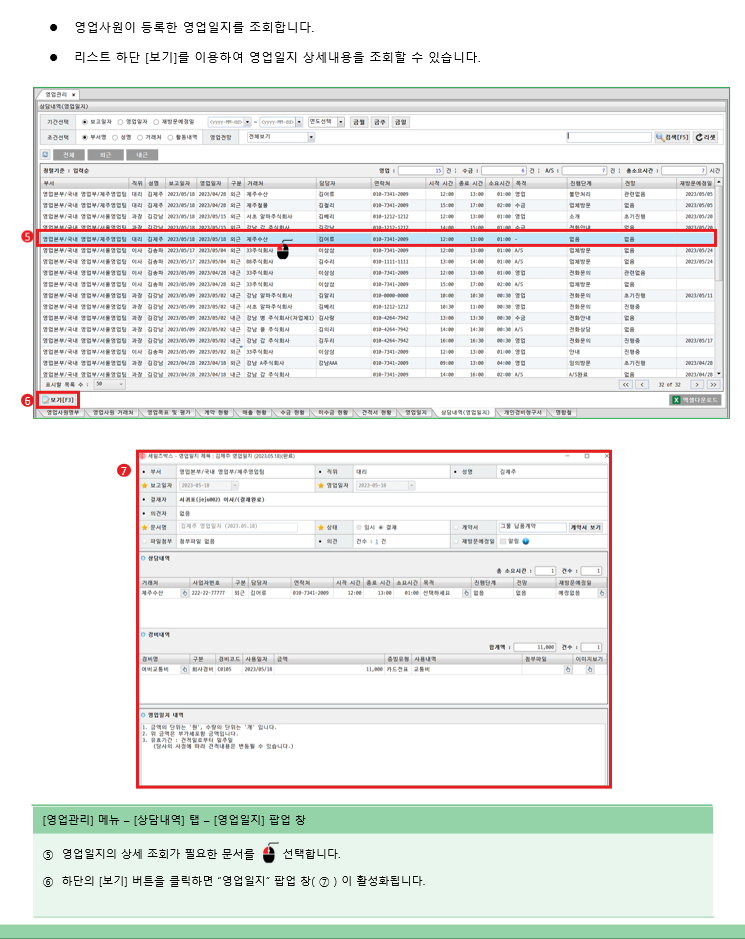Click the 엑셀다운로드 Excel download button

[x=695, y=400]
